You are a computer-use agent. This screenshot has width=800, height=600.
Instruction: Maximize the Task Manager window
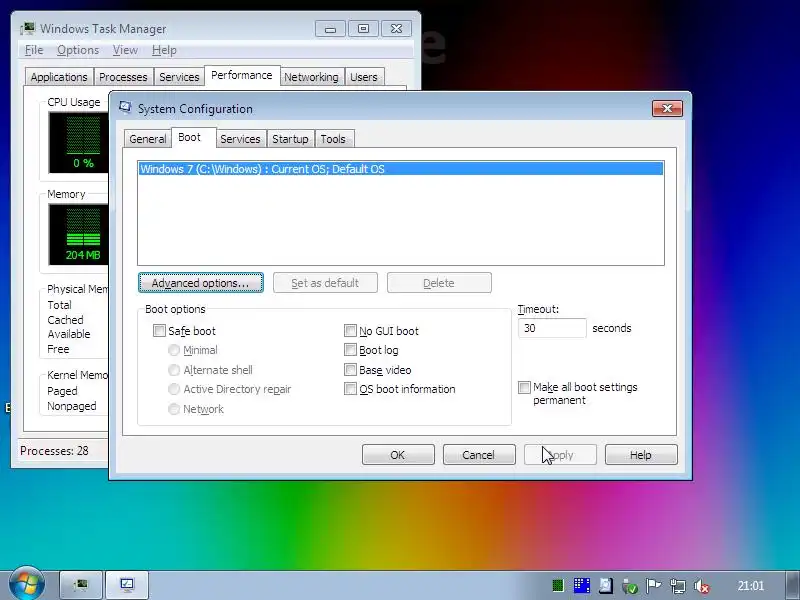point(363,29)
